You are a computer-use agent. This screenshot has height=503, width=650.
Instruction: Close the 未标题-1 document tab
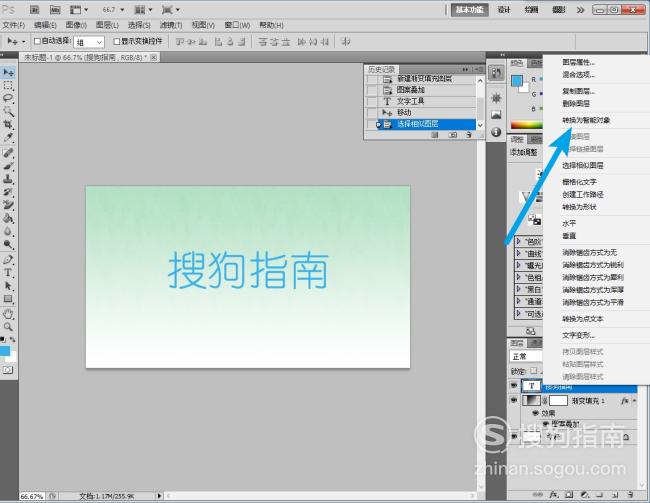pyautogui.click(x=153, y=57)
